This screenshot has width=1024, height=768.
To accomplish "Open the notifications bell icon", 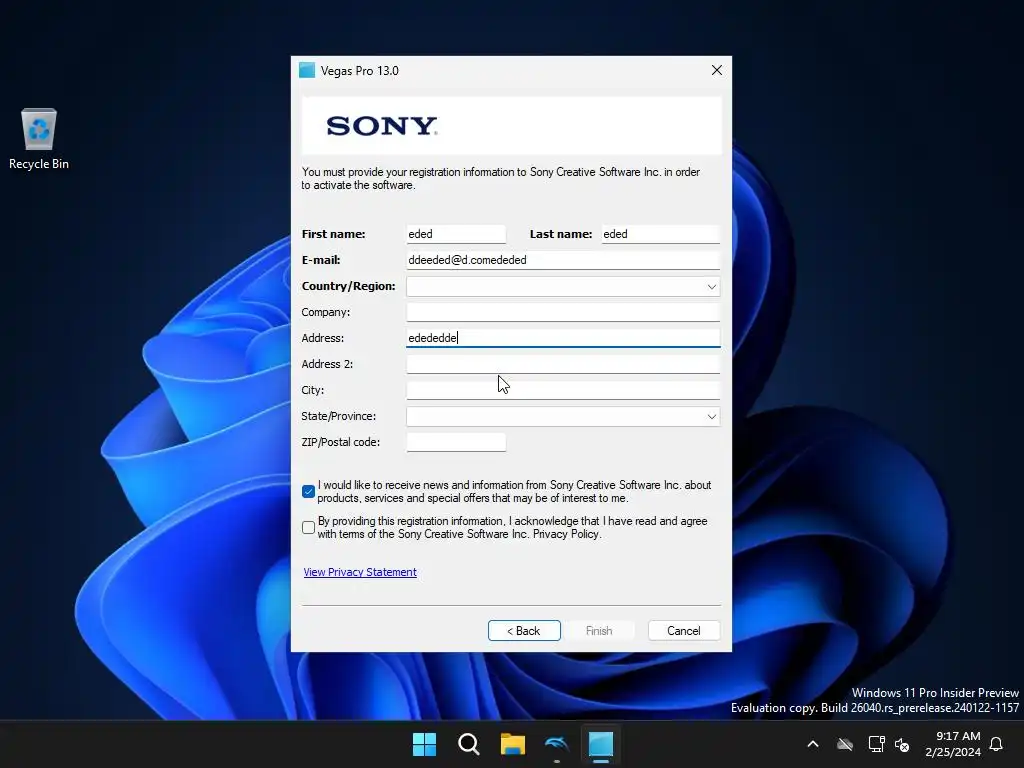I will click(996, 744).
